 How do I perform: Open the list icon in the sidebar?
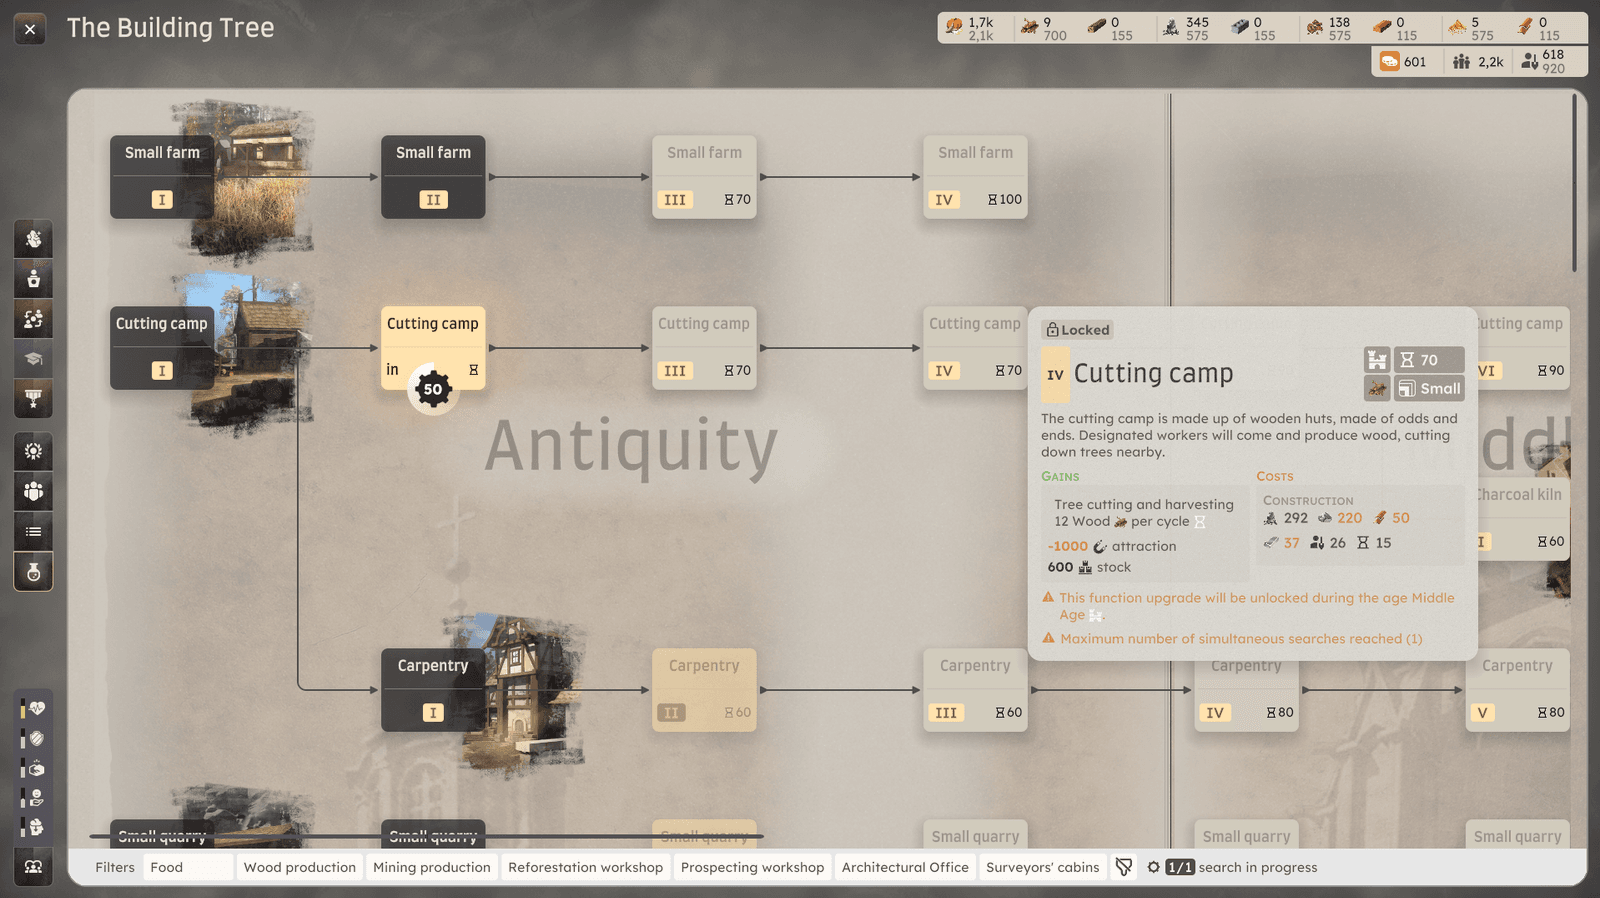click(33, 532)
